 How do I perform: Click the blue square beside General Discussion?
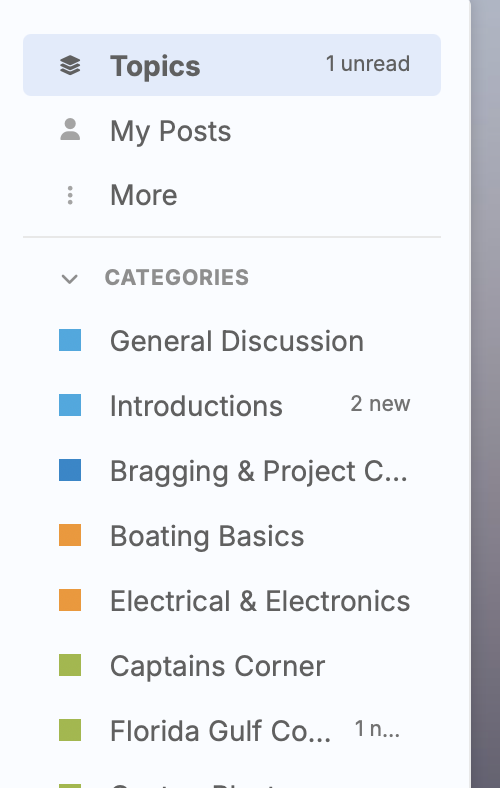[x=70, y=340]
